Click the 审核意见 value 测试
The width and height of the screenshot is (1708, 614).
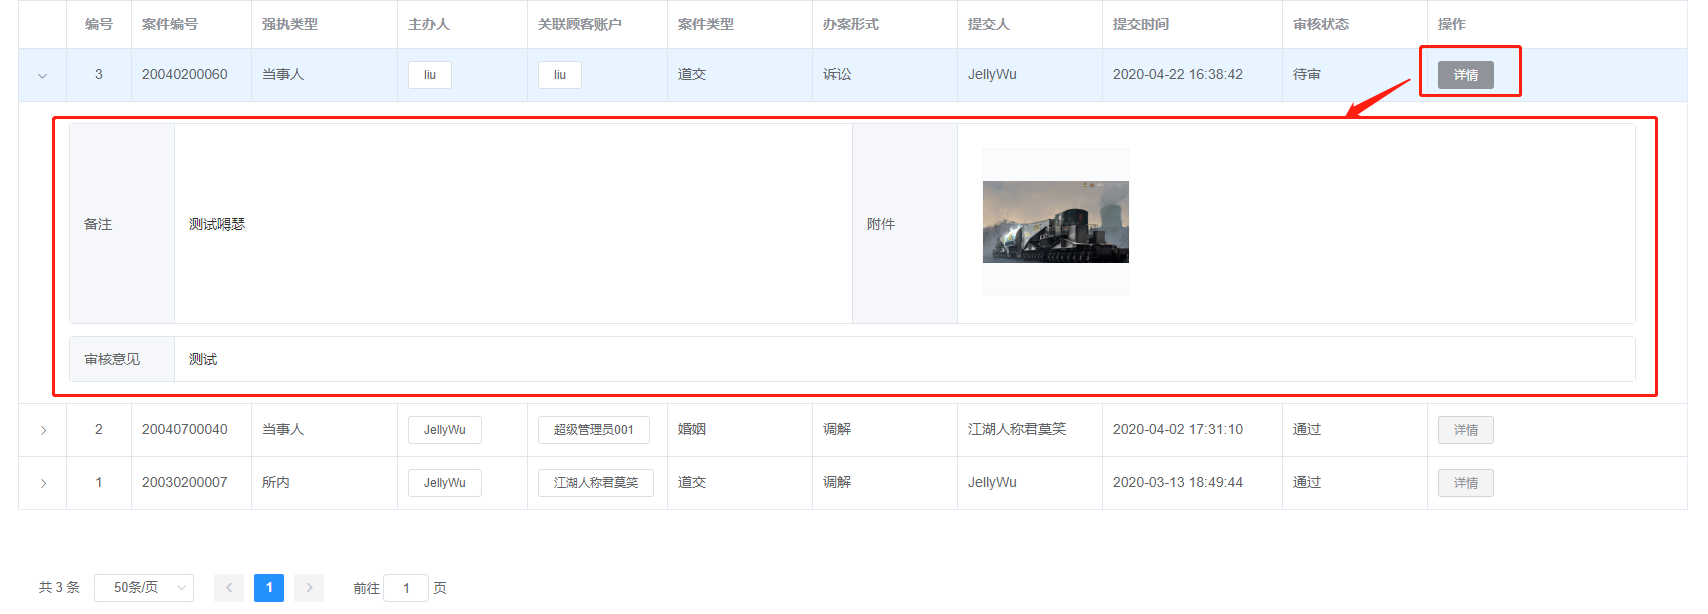tap(203, 359)
